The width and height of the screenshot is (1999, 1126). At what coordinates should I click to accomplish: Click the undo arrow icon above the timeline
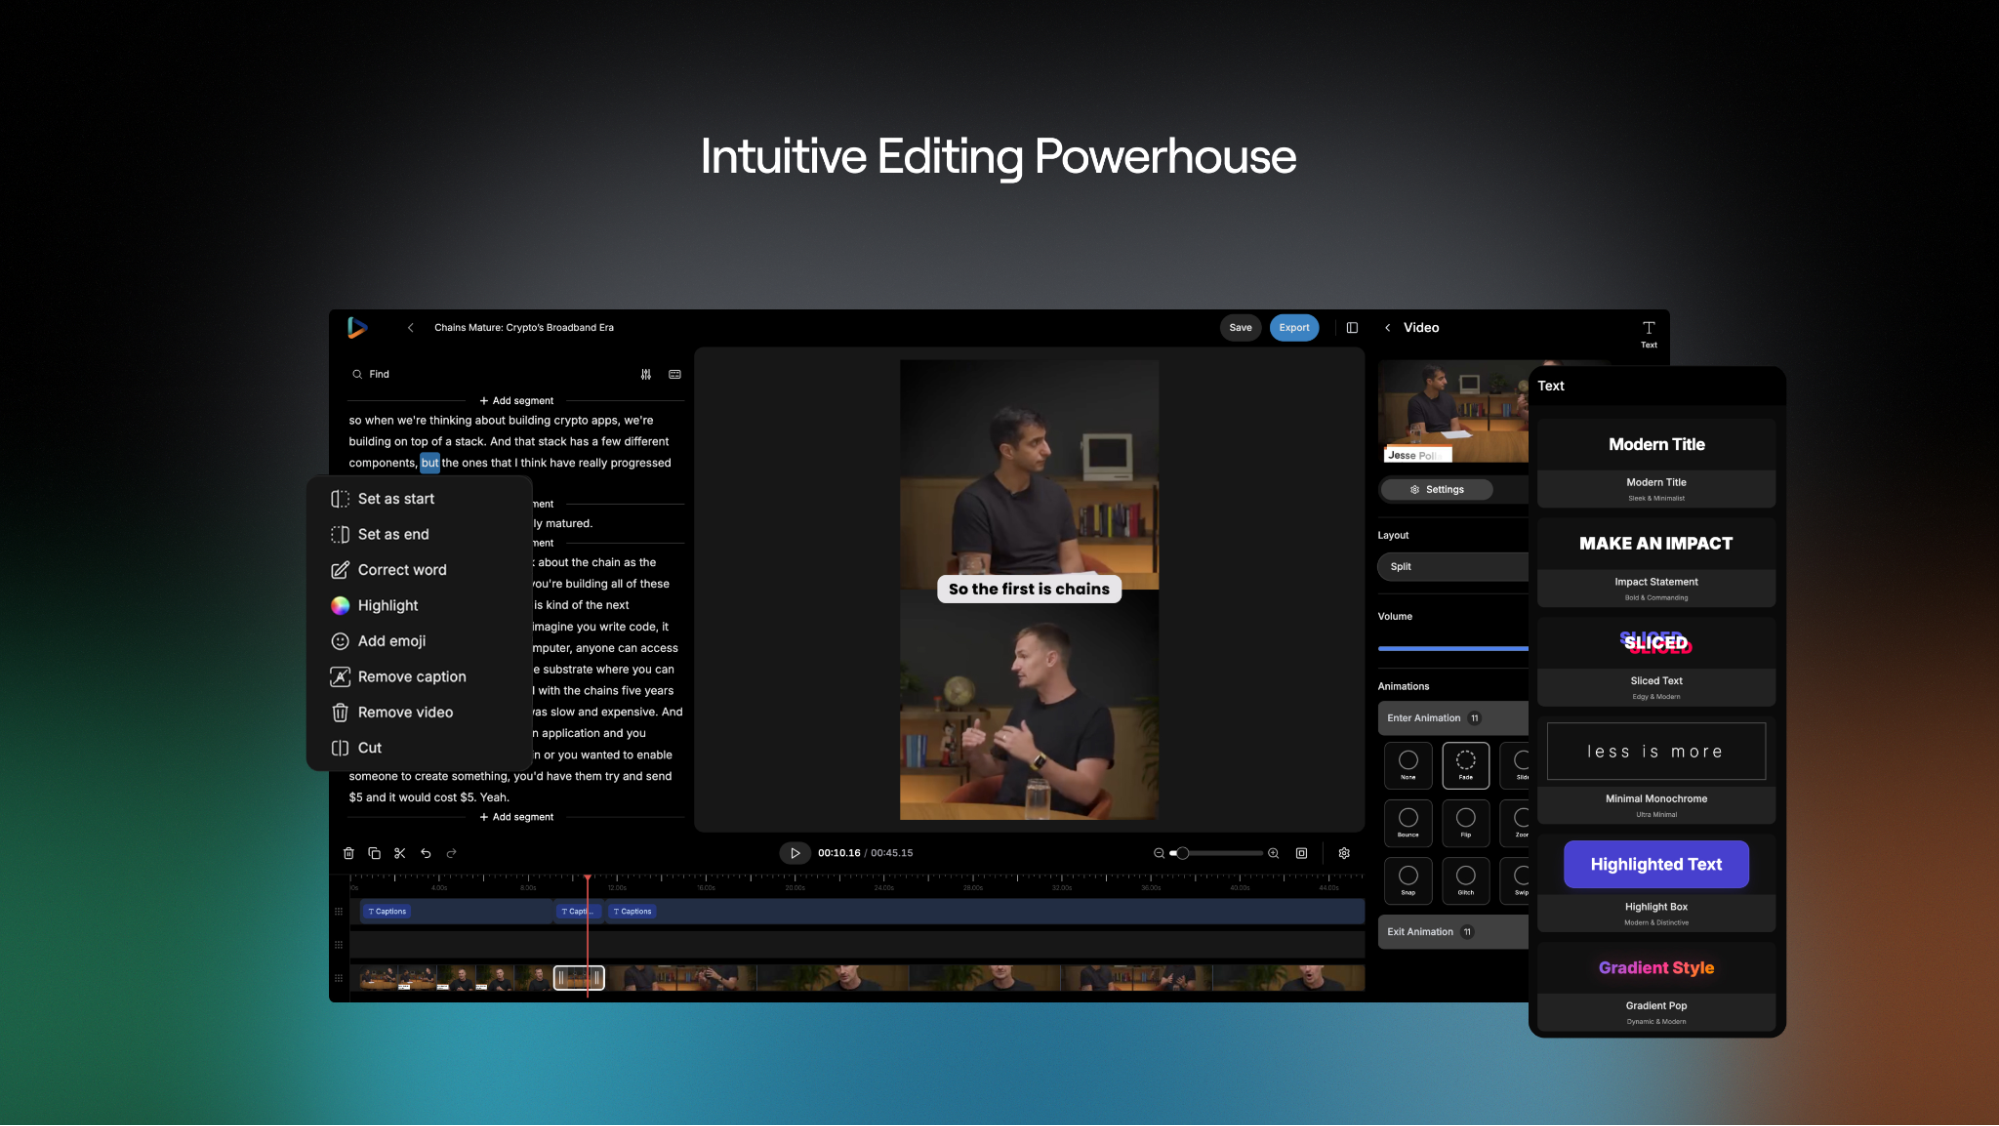425,852
